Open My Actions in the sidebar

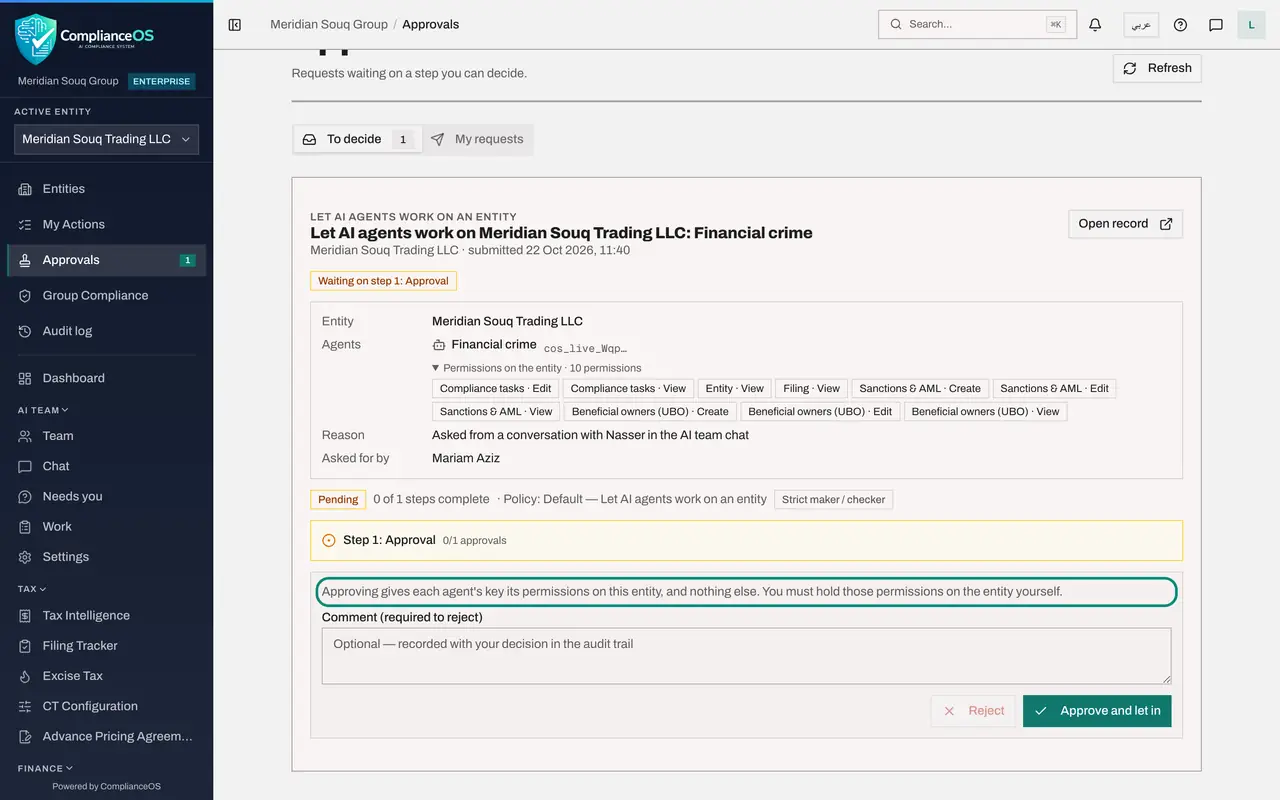click(x=106, y=224)
